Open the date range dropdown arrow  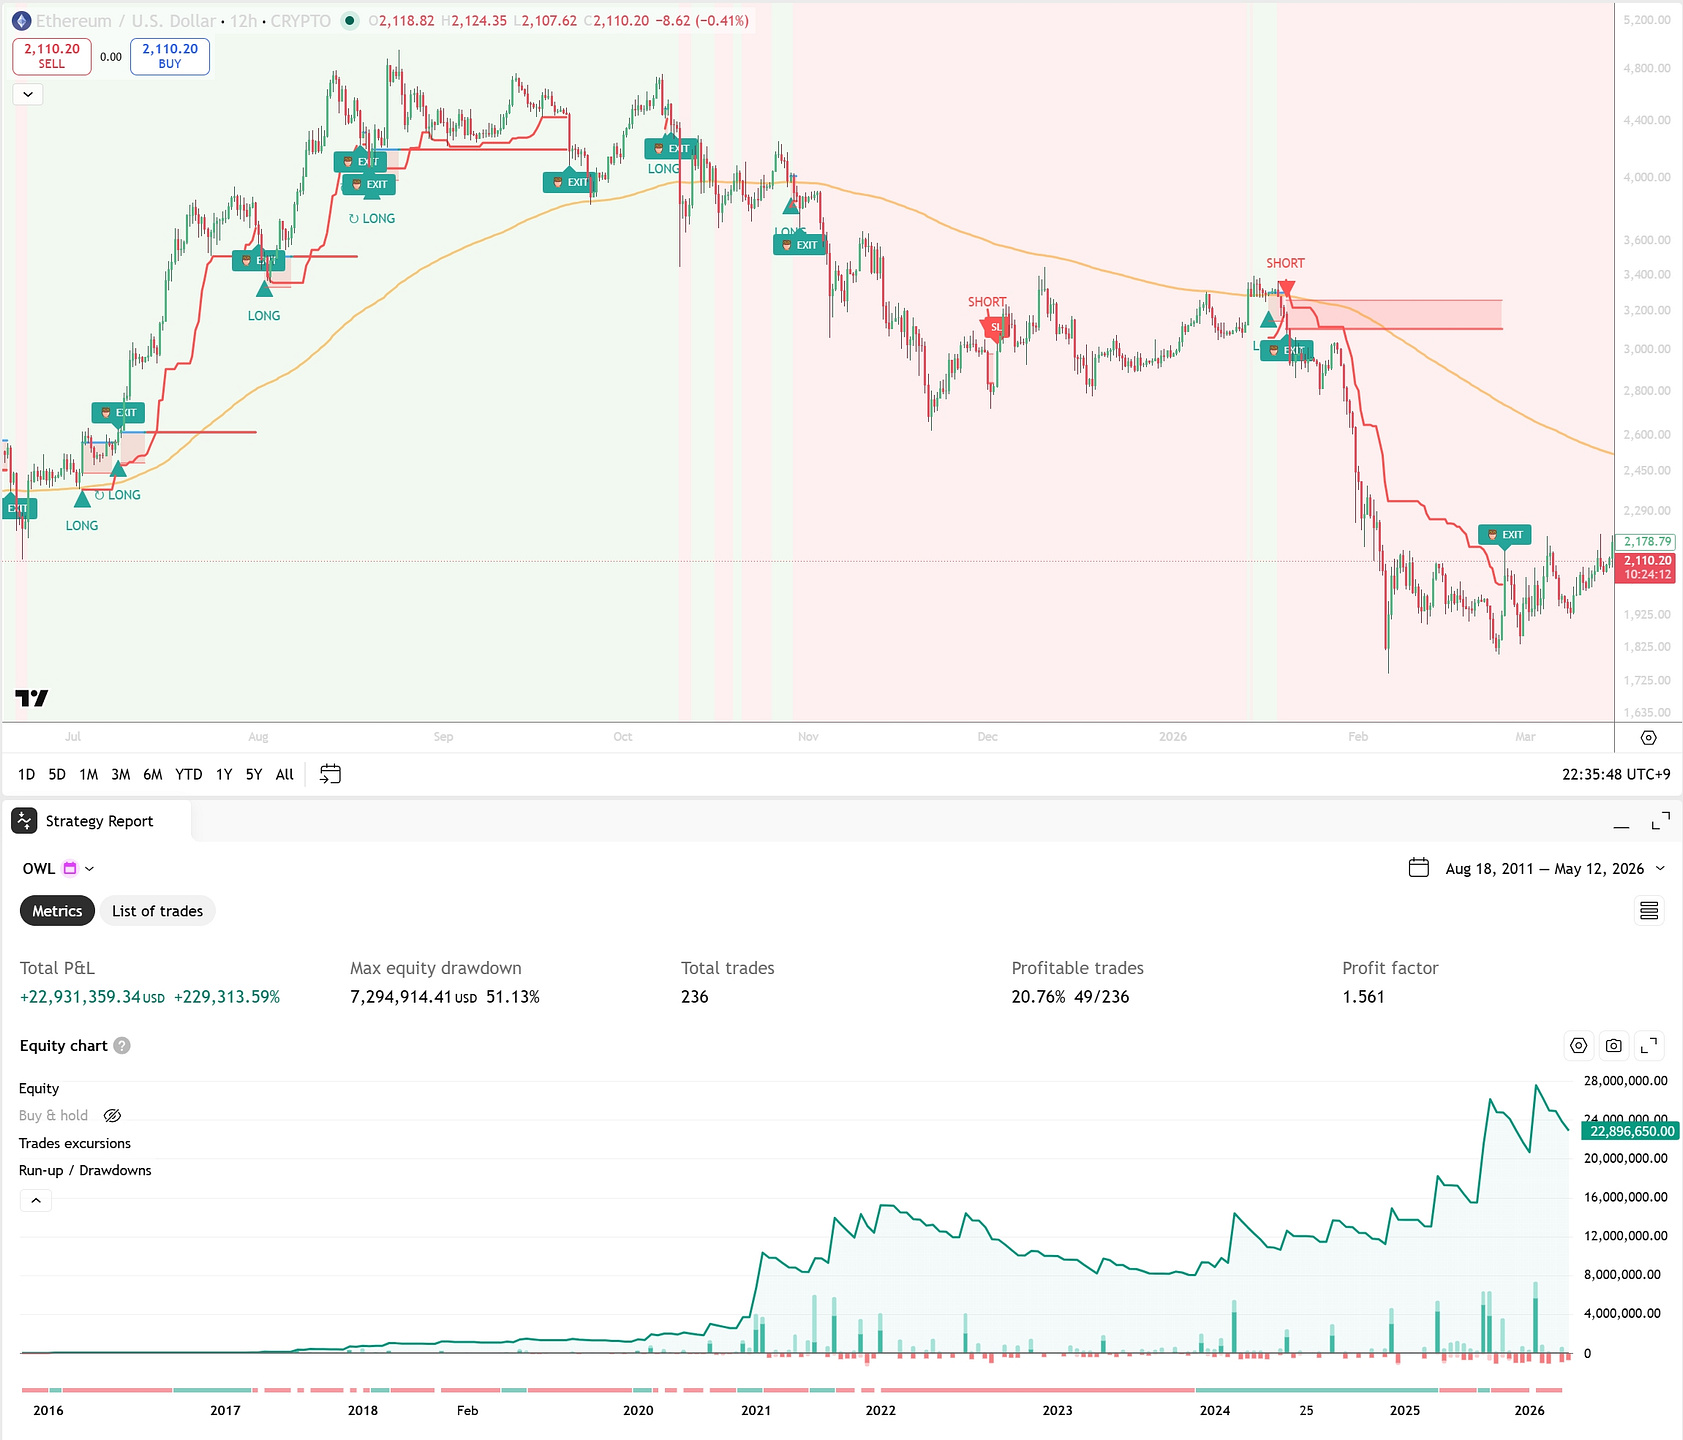click(1661, 868)
